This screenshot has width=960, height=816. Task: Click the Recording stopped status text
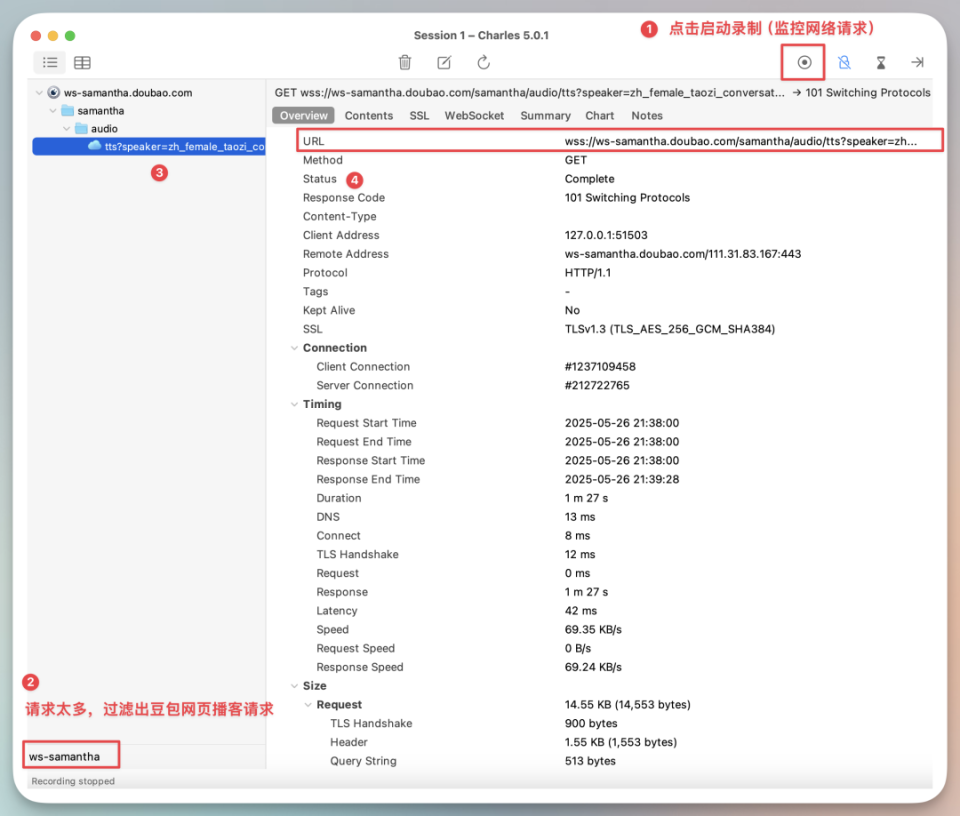73,781
